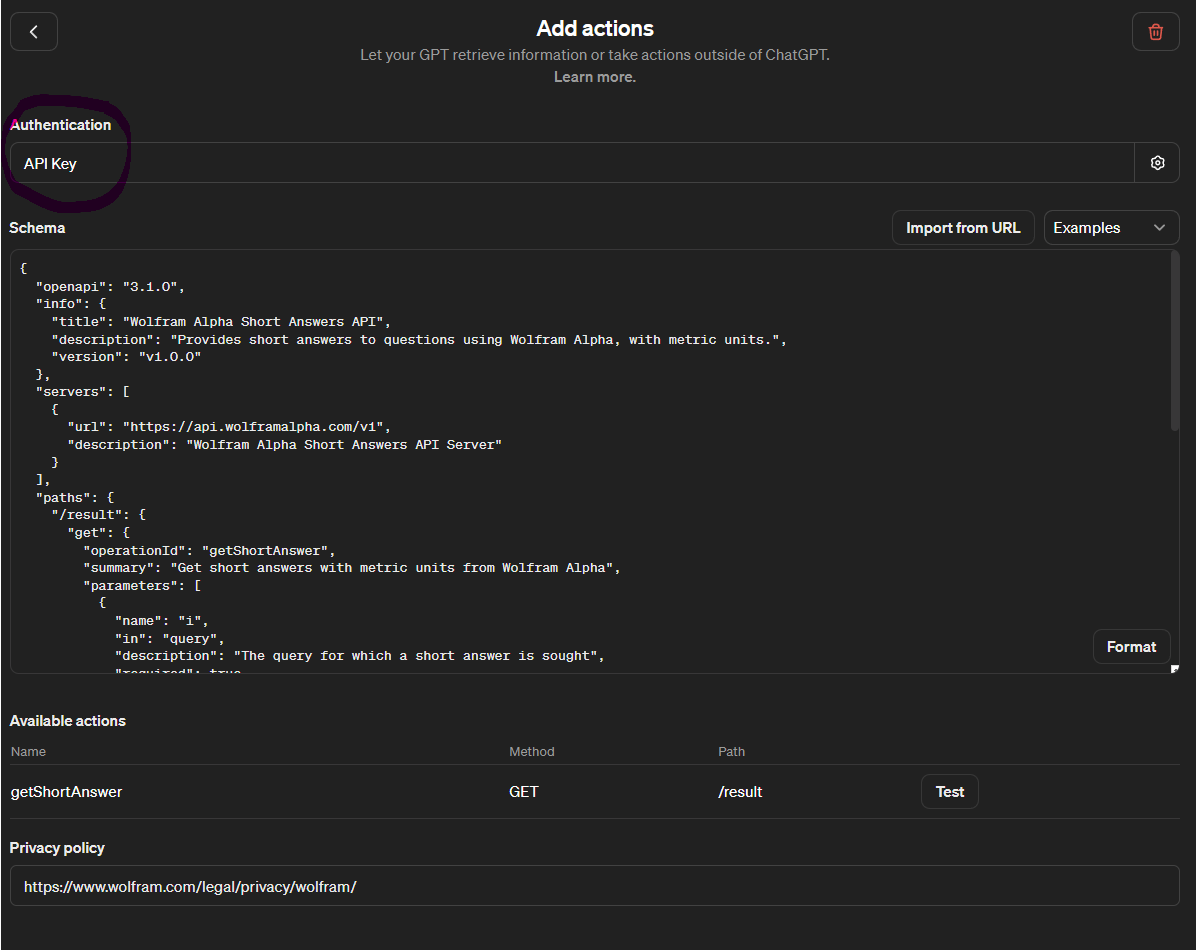Click the API Key authentication field
Viewport: 1196px width, 950px height.
572,163
